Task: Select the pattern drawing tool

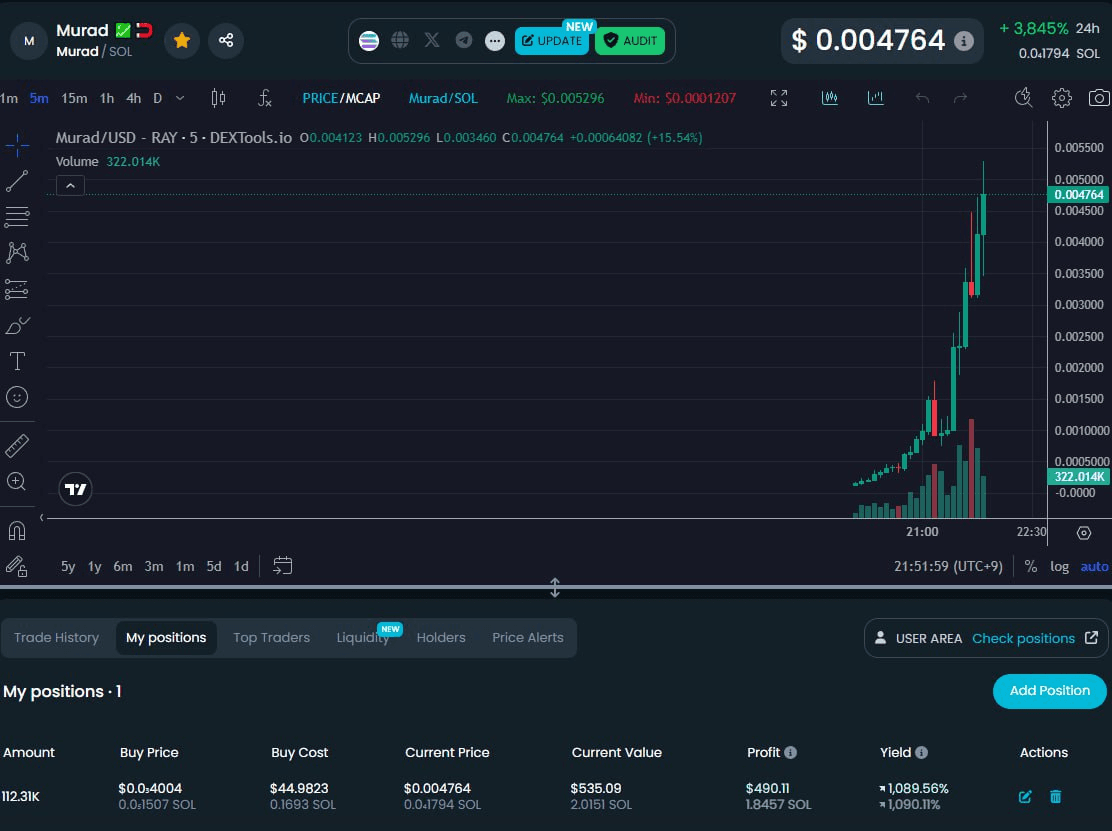Action: click(17, 253)
